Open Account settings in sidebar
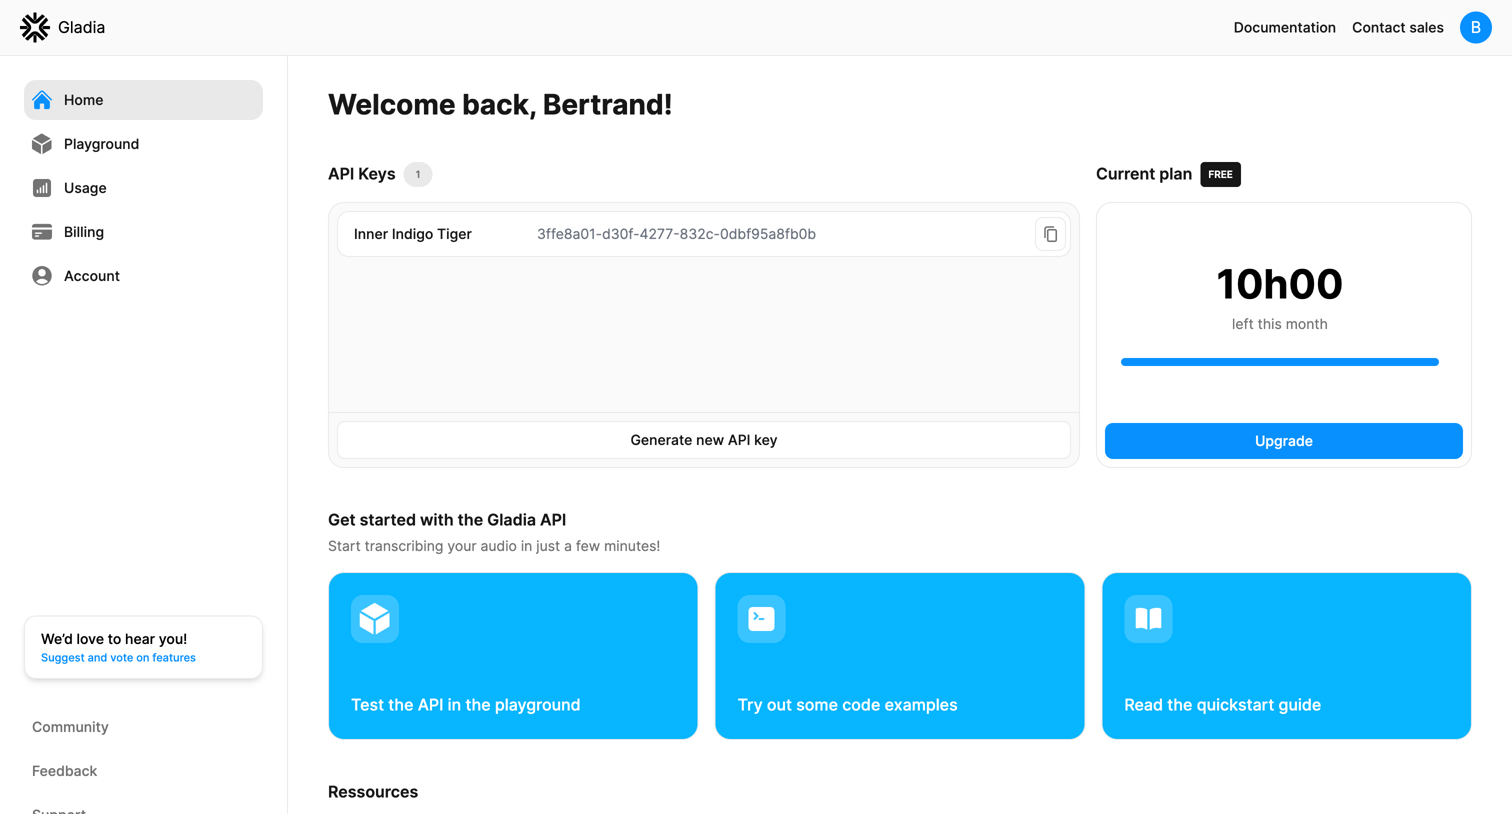Image resolution: width=1512 pixels, height=814 pixels. click(143, 276)
